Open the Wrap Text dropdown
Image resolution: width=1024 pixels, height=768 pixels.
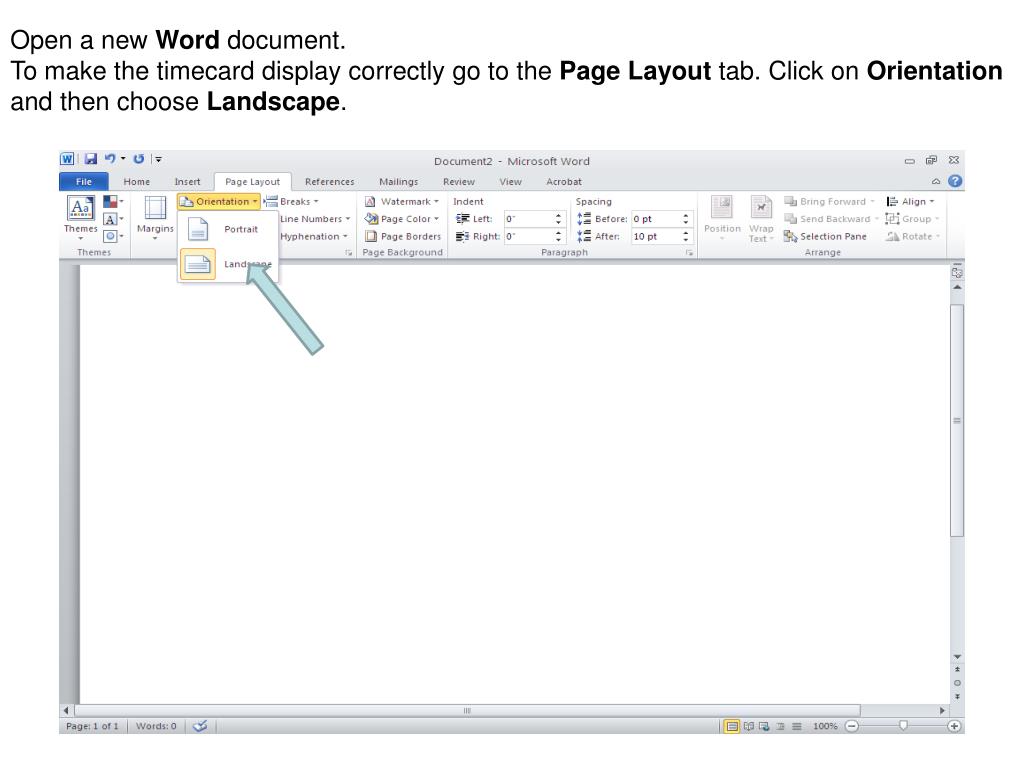[x=761, y=218]
